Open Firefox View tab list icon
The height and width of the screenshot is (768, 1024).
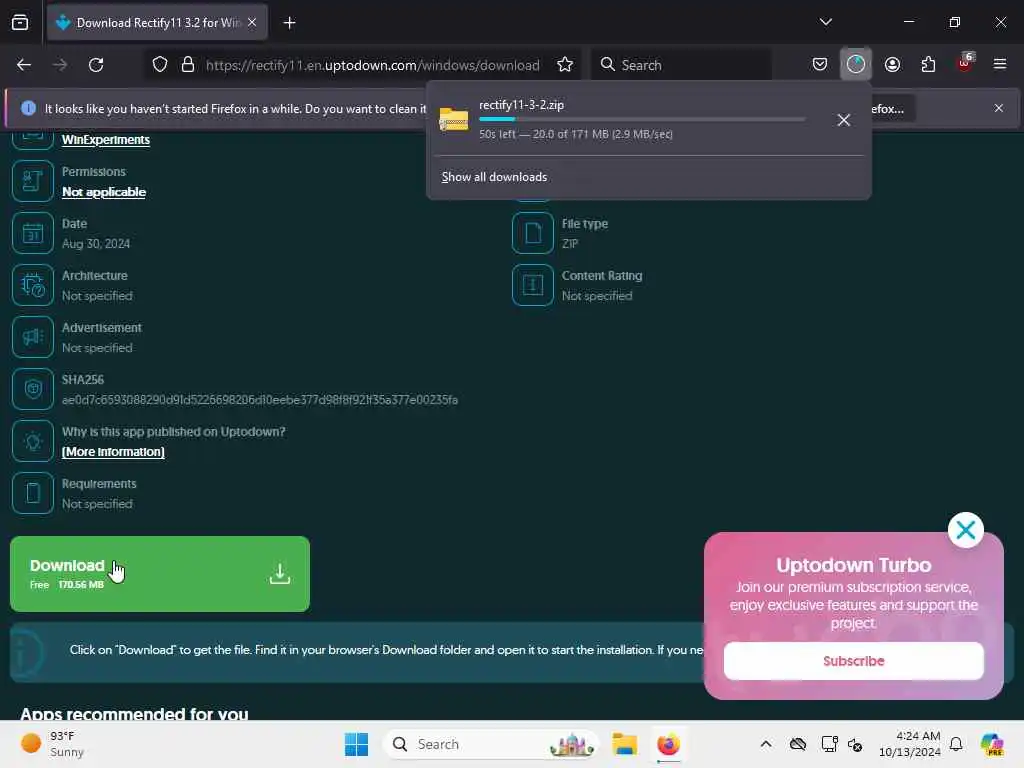click(20, 22)
